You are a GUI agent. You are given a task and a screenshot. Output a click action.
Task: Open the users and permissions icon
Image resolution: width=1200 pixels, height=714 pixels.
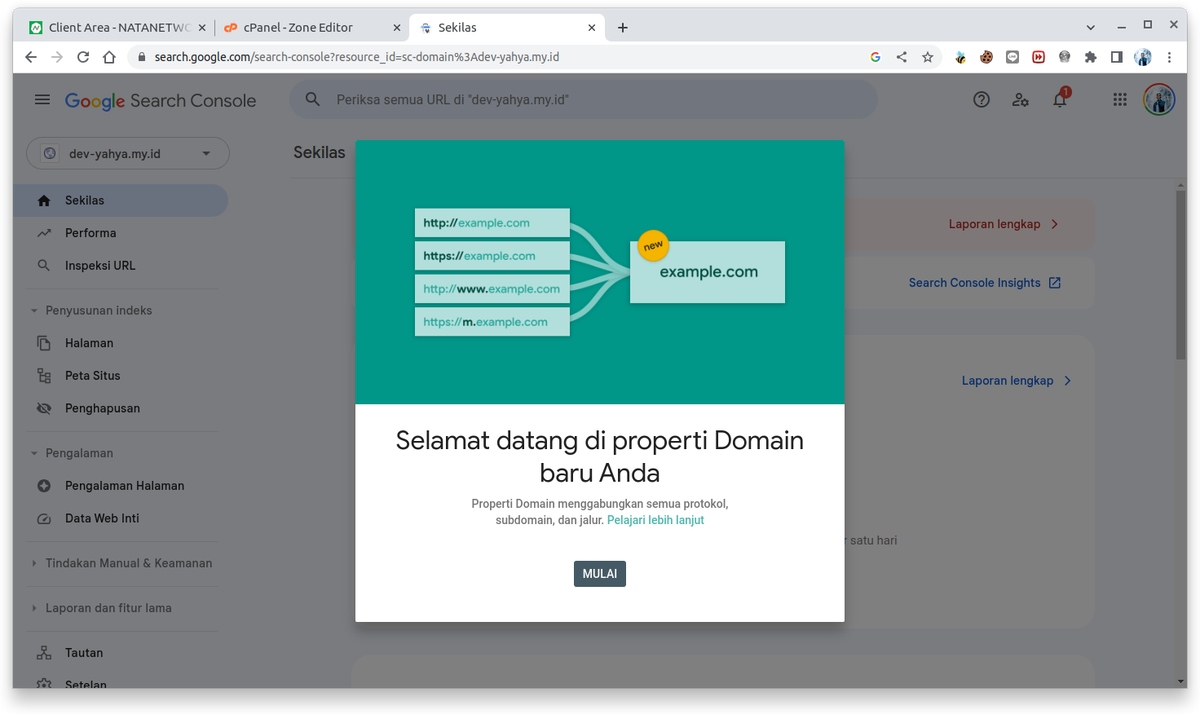tap(1020, 100)
